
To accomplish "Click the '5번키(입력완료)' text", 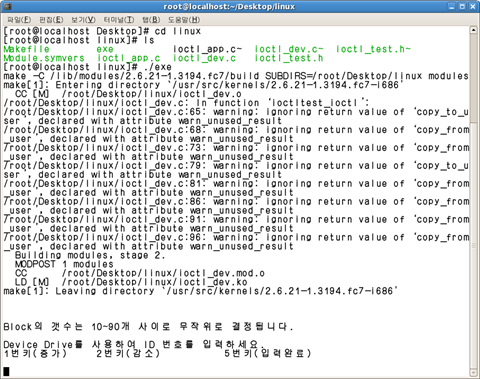I will [268, 353].
